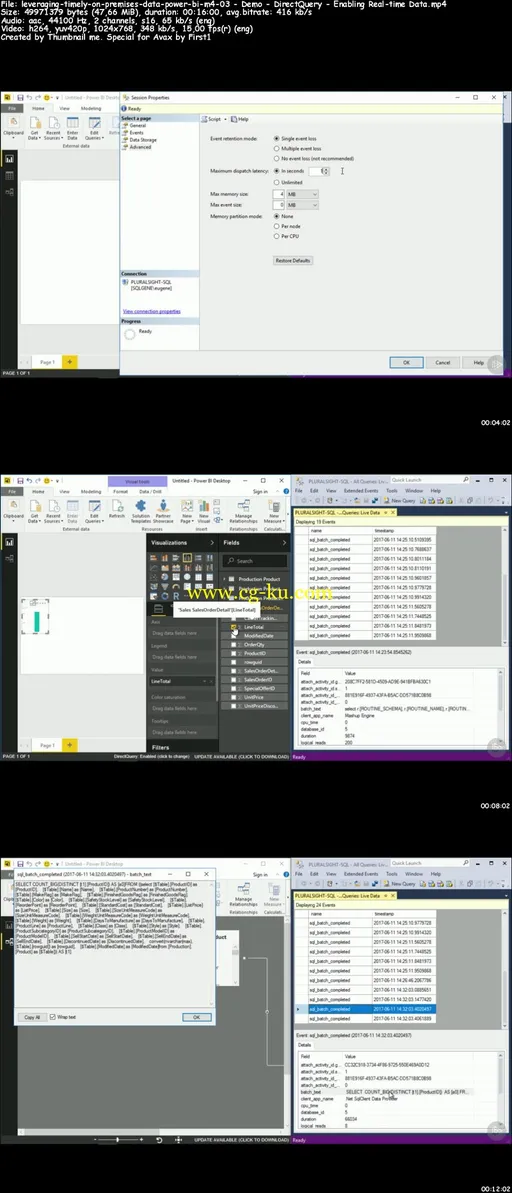Collapse the Visualizations pane chevron
512x1193 pixels.
click(212, 542)
